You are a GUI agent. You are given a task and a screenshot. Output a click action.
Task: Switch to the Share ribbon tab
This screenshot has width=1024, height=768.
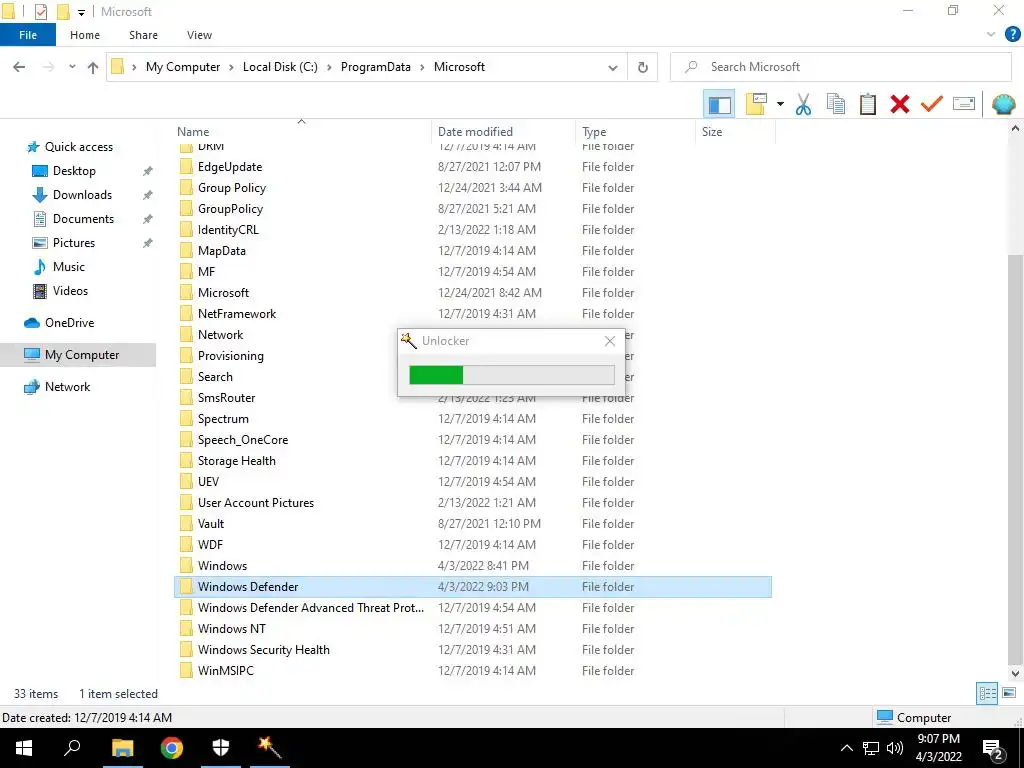(x=143, y=35)
